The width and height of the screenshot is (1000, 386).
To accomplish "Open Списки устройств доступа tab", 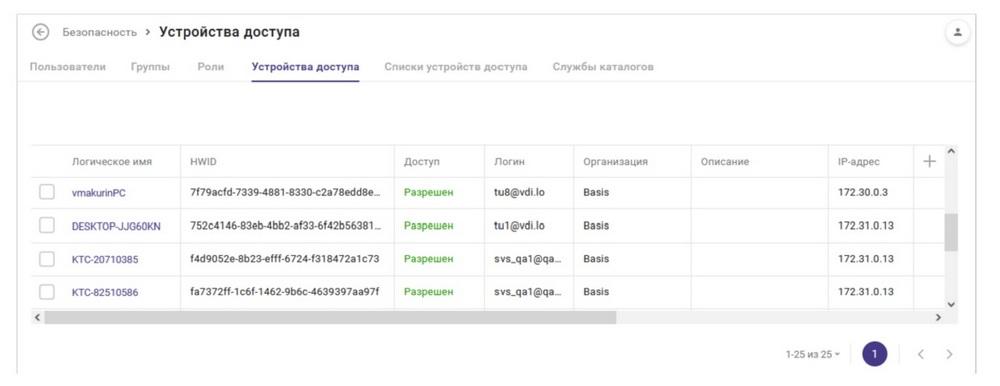I will 456,66.
